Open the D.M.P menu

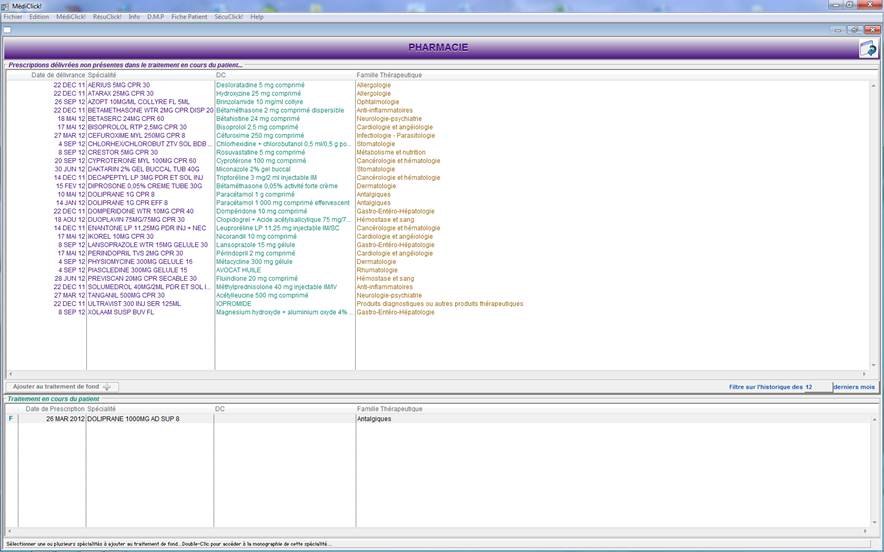click(x=156, y=17)
